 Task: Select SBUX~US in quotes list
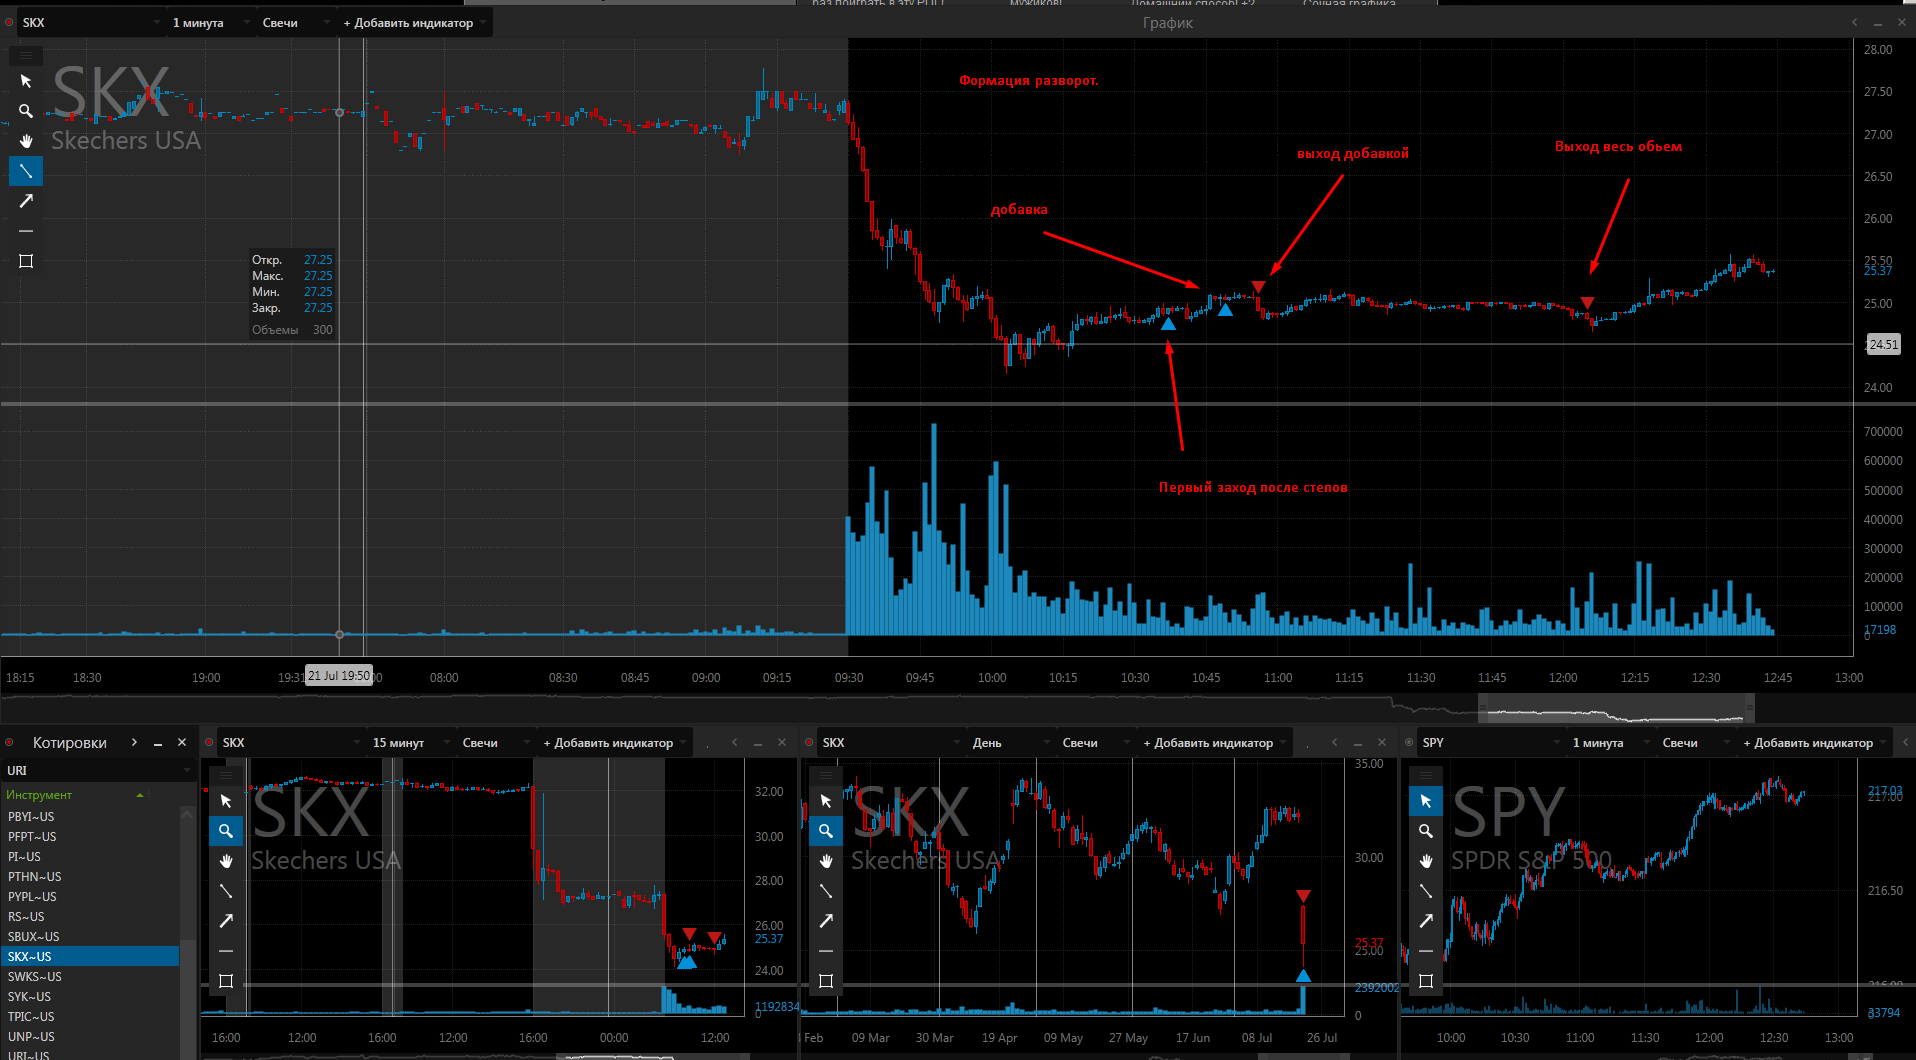90,936
